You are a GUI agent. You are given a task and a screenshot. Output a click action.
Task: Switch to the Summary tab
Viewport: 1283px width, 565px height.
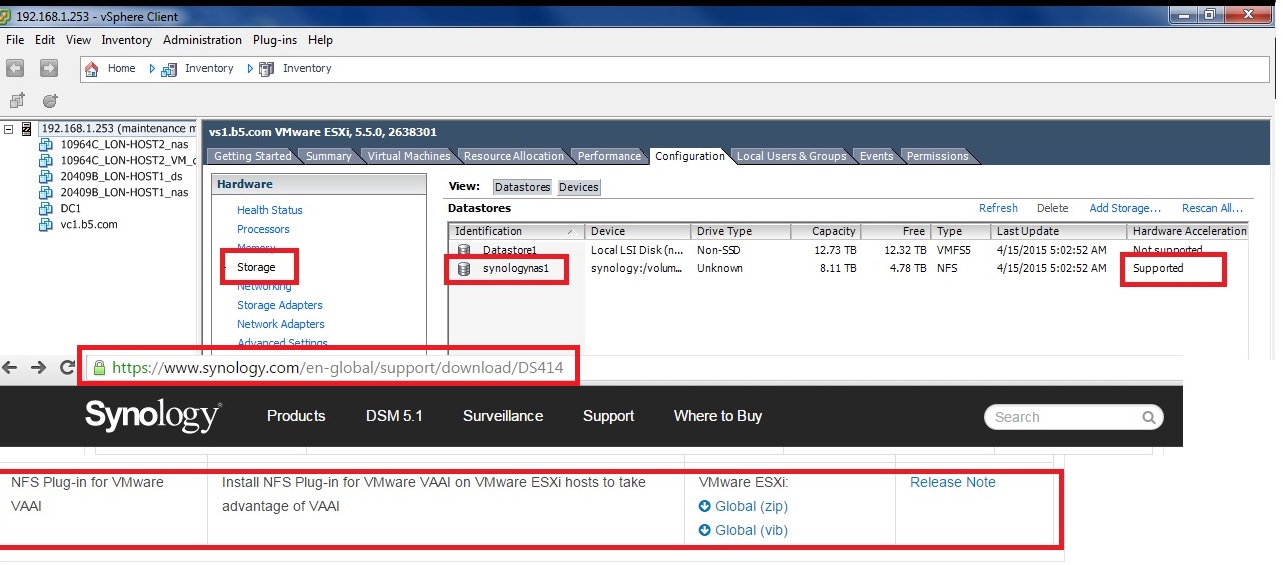[x=328, y=156]
